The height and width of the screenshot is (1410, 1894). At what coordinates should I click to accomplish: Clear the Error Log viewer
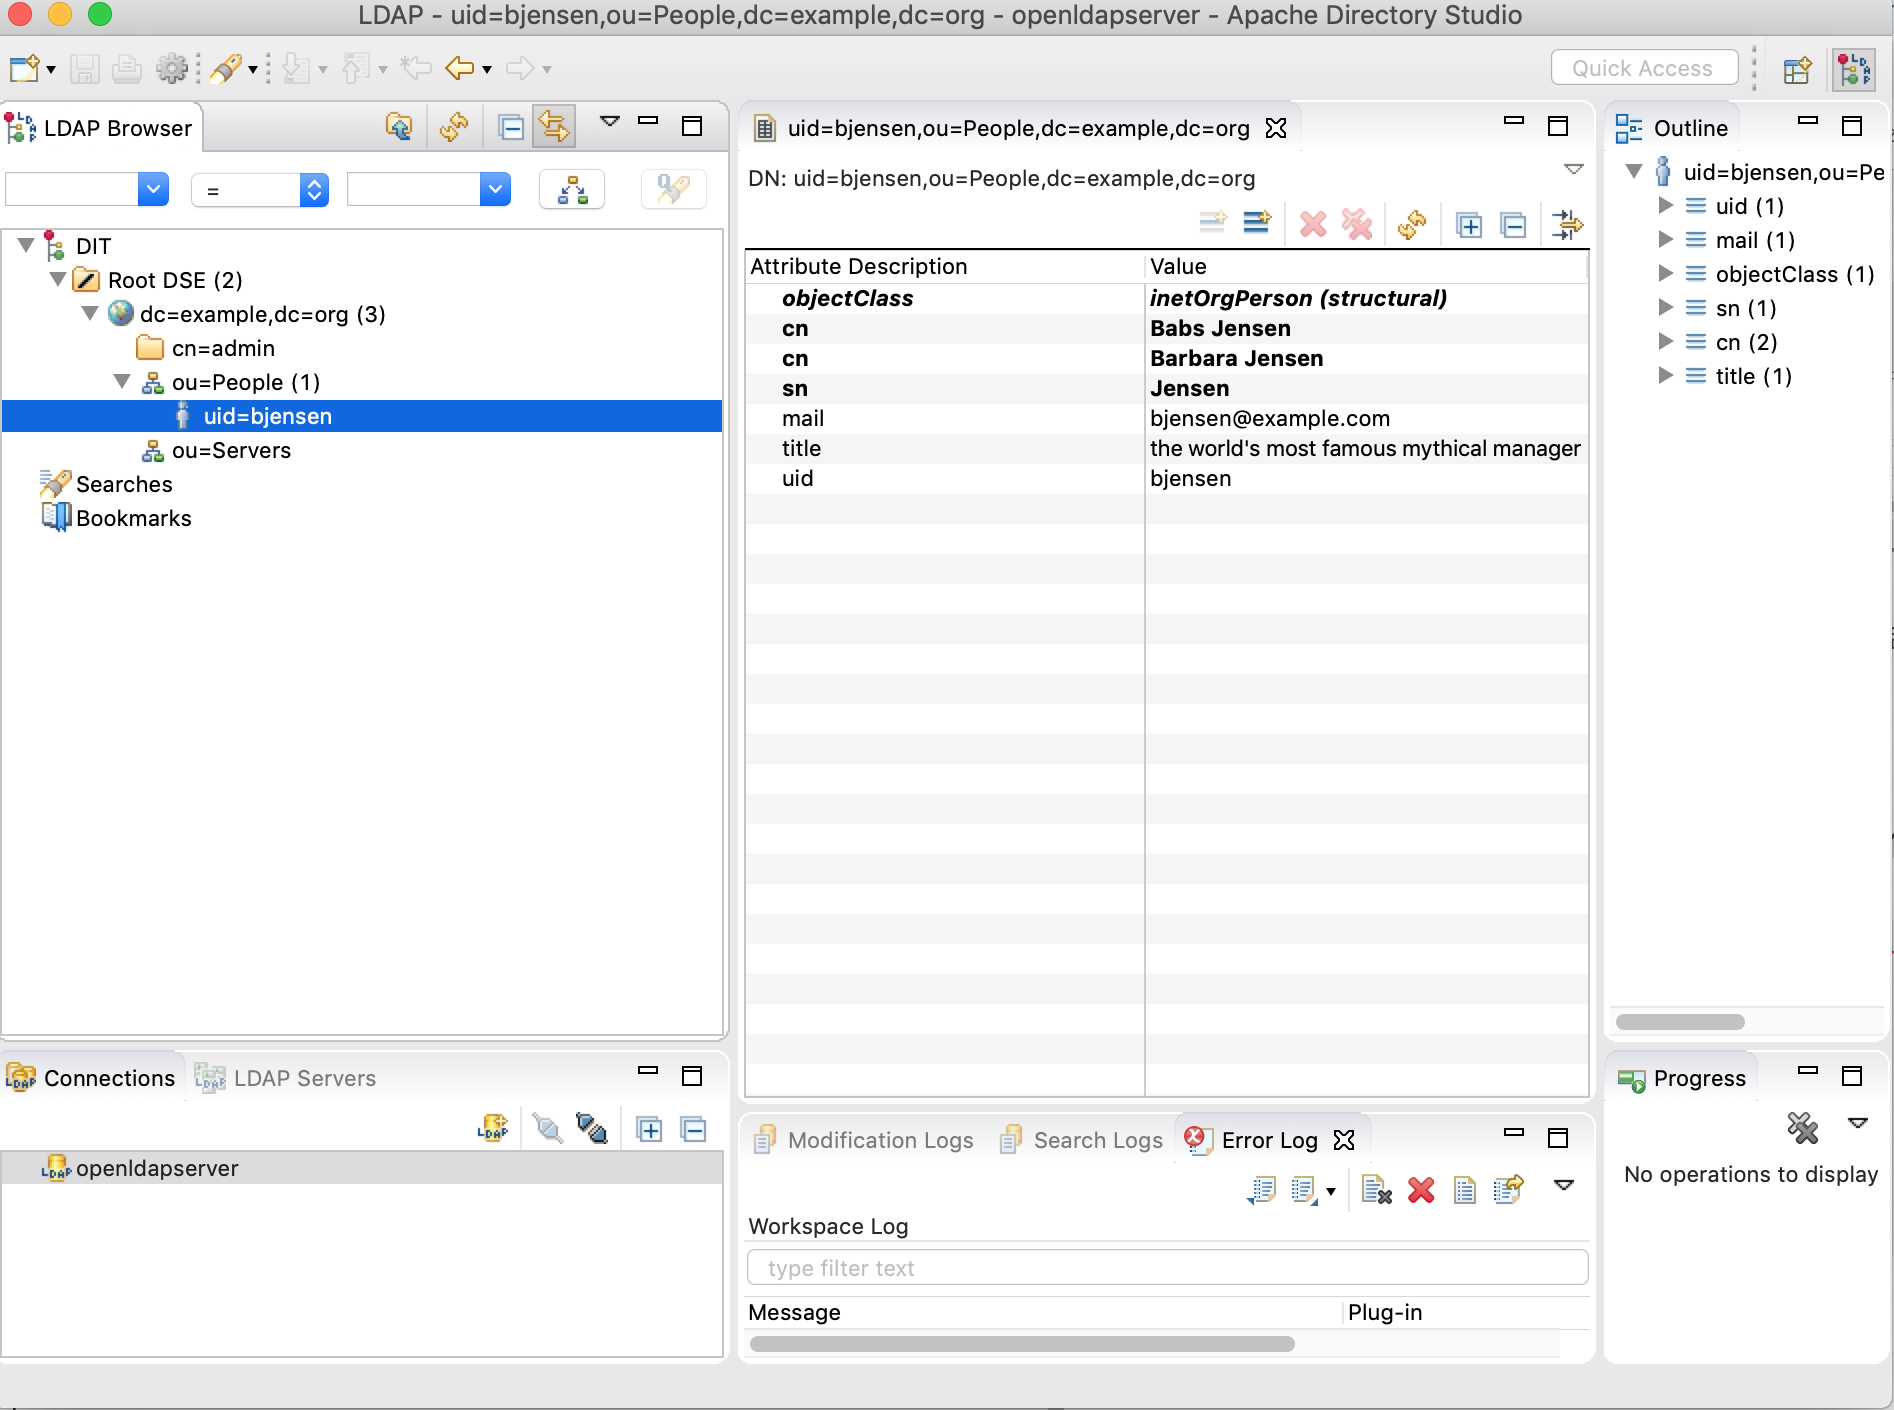click(1376, 1190)
